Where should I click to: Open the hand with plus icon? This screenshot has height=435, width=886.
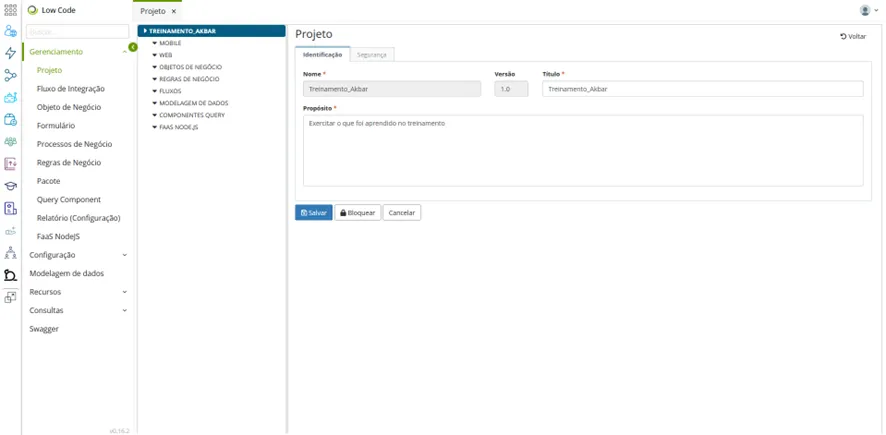click(x=10, y=231)
